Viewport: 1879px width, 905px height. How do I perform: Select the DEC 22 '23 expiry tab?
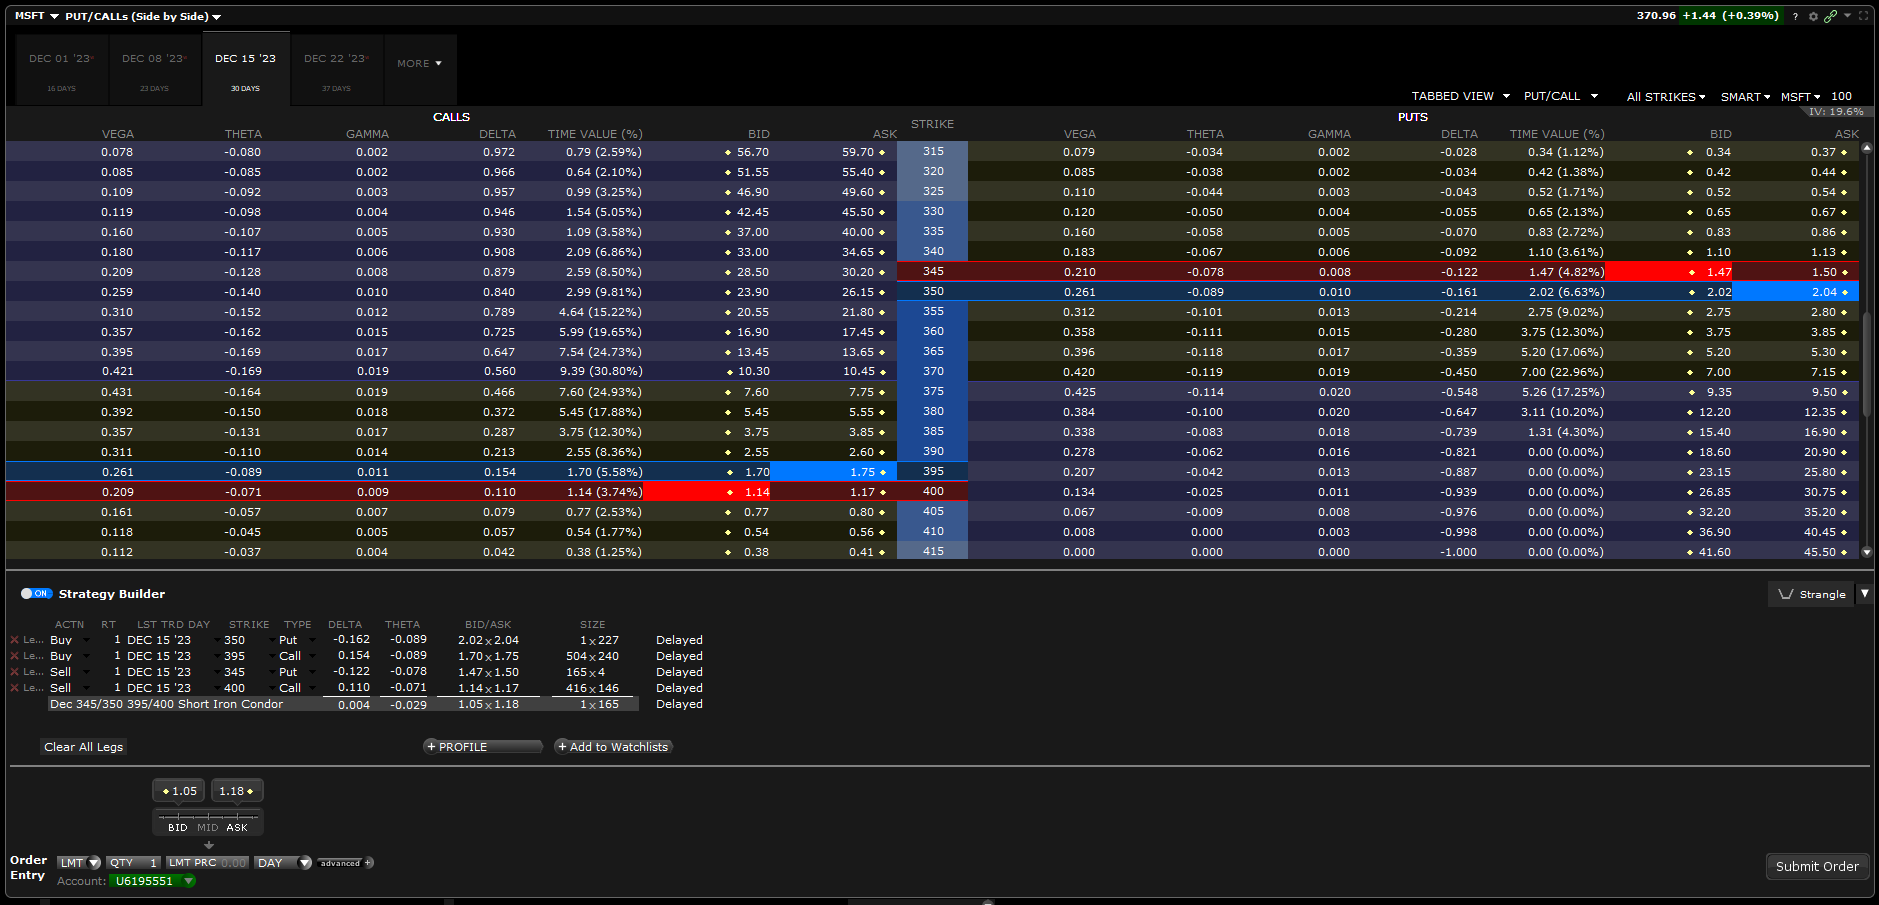336,70
